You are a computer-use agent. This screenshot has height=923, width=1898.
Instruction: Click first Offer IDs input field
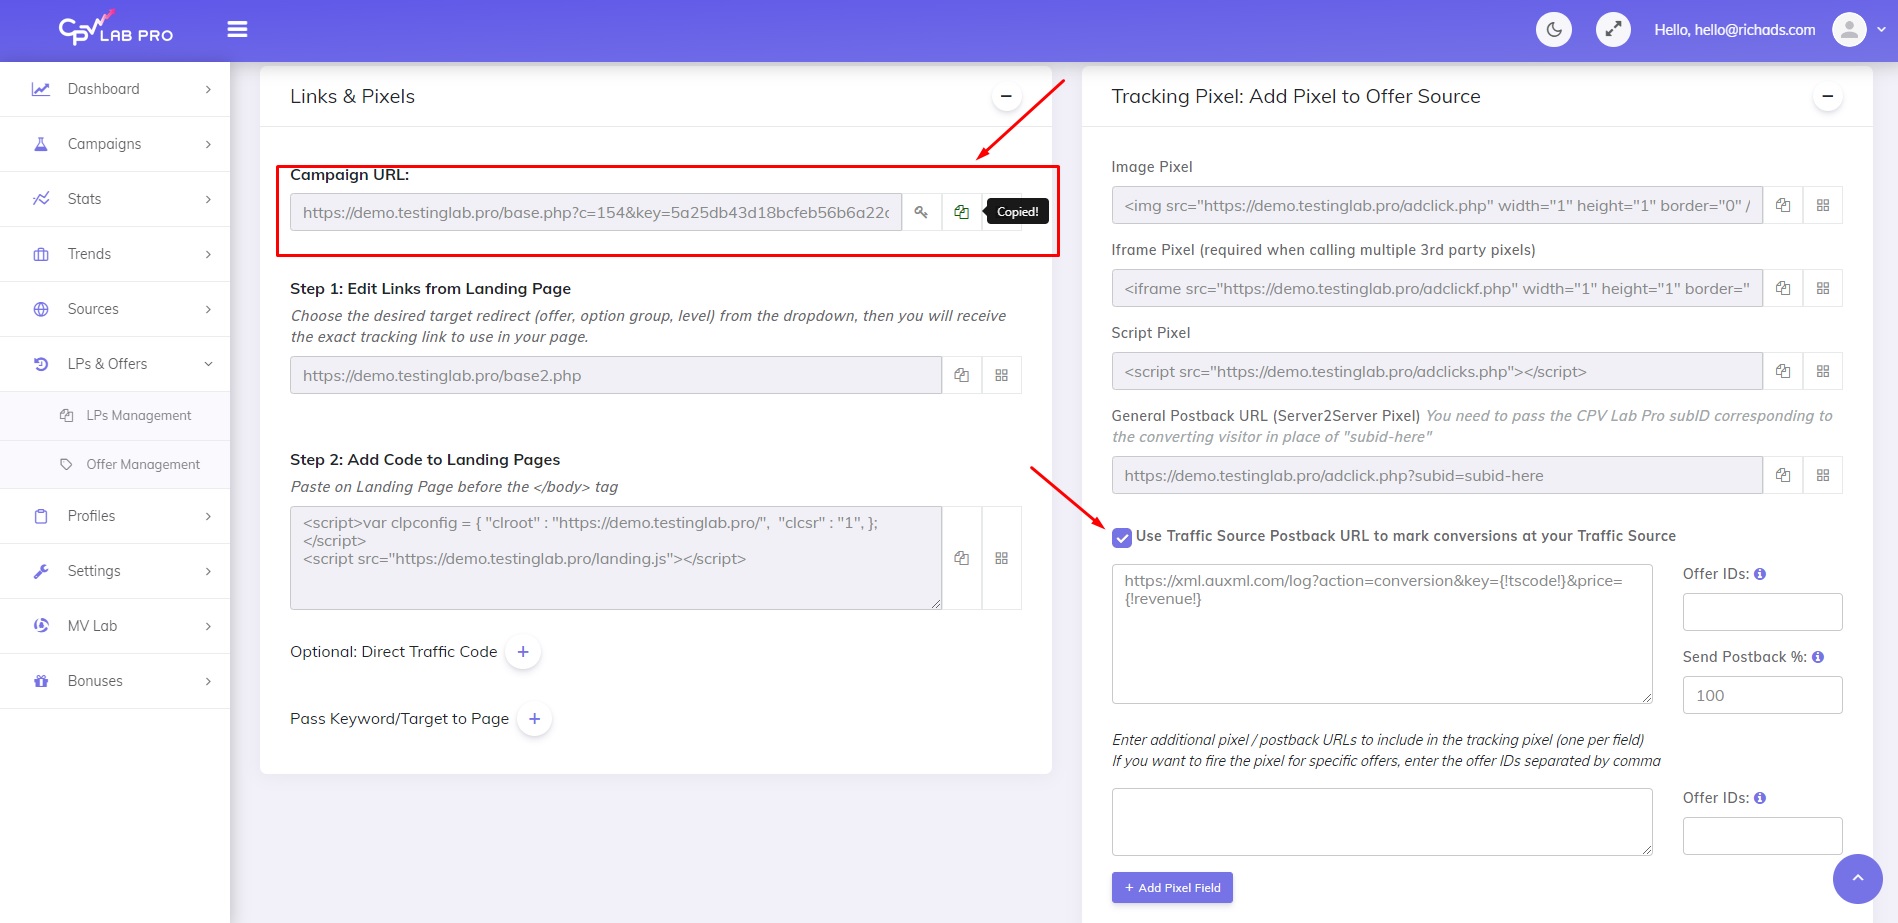(1763, 612)
